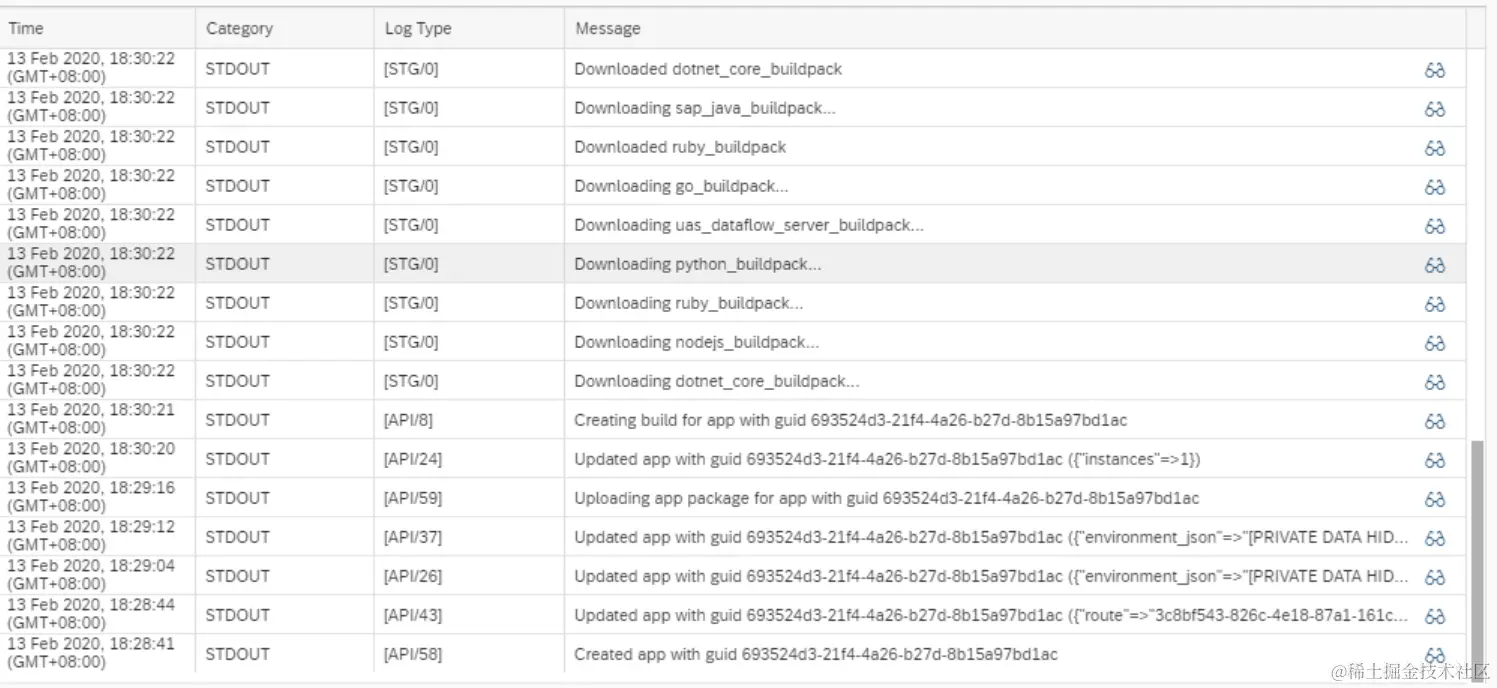Open details icon for Downloaded dotnet_core_buildpack row
Viewport: 1497px width, 688px height.
[1435, 70]
